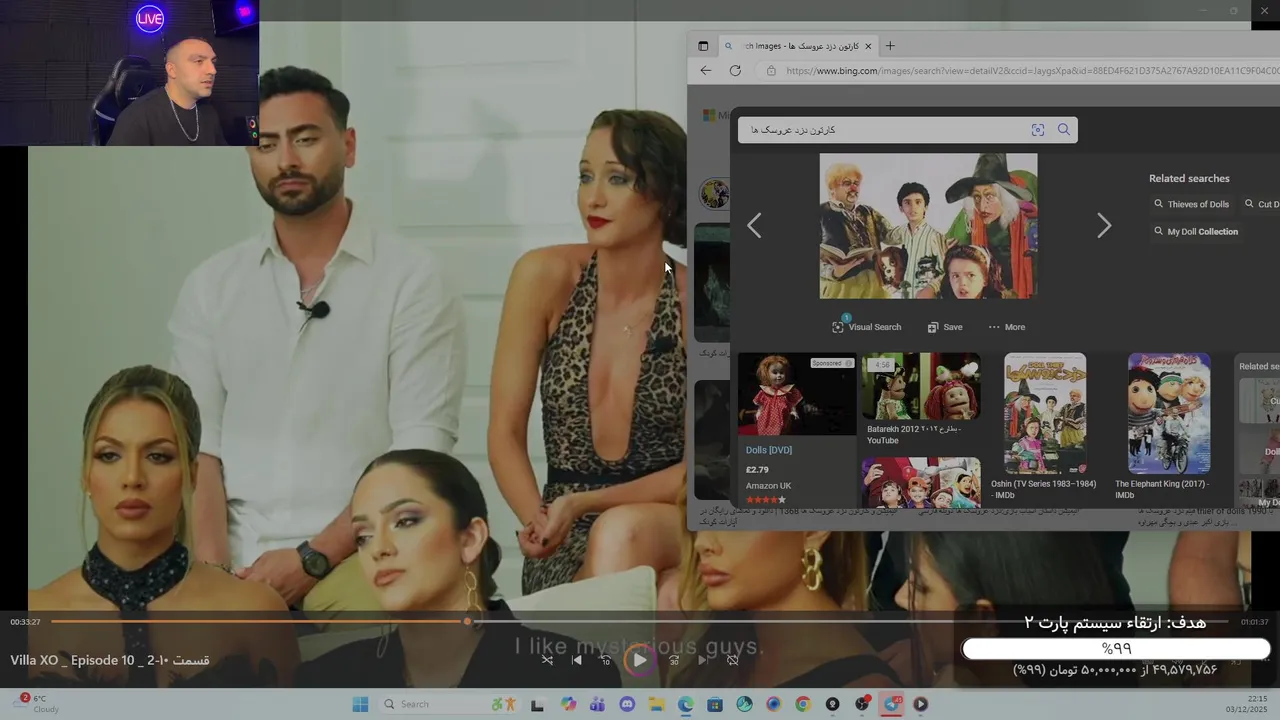Open Copilot from the taskbar

coord(569,704)
